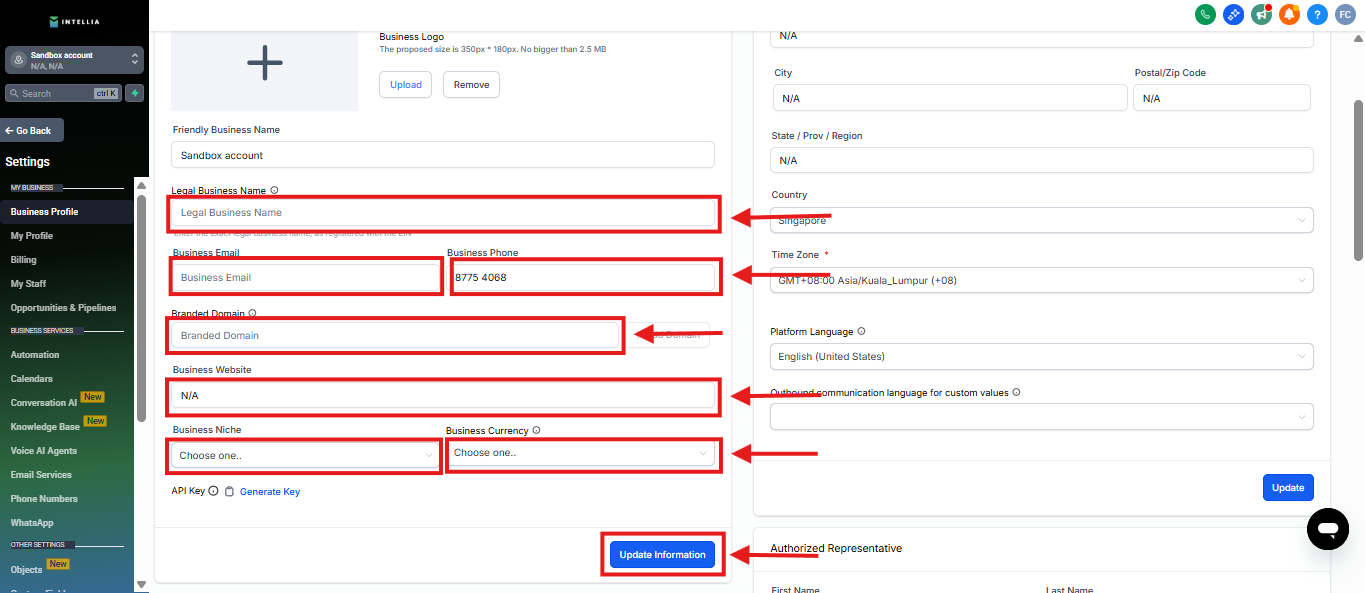Open the Sandbox account switcher
This screenshot has height=593, width=1365.
pyautogui.click(x=74, y=60)
